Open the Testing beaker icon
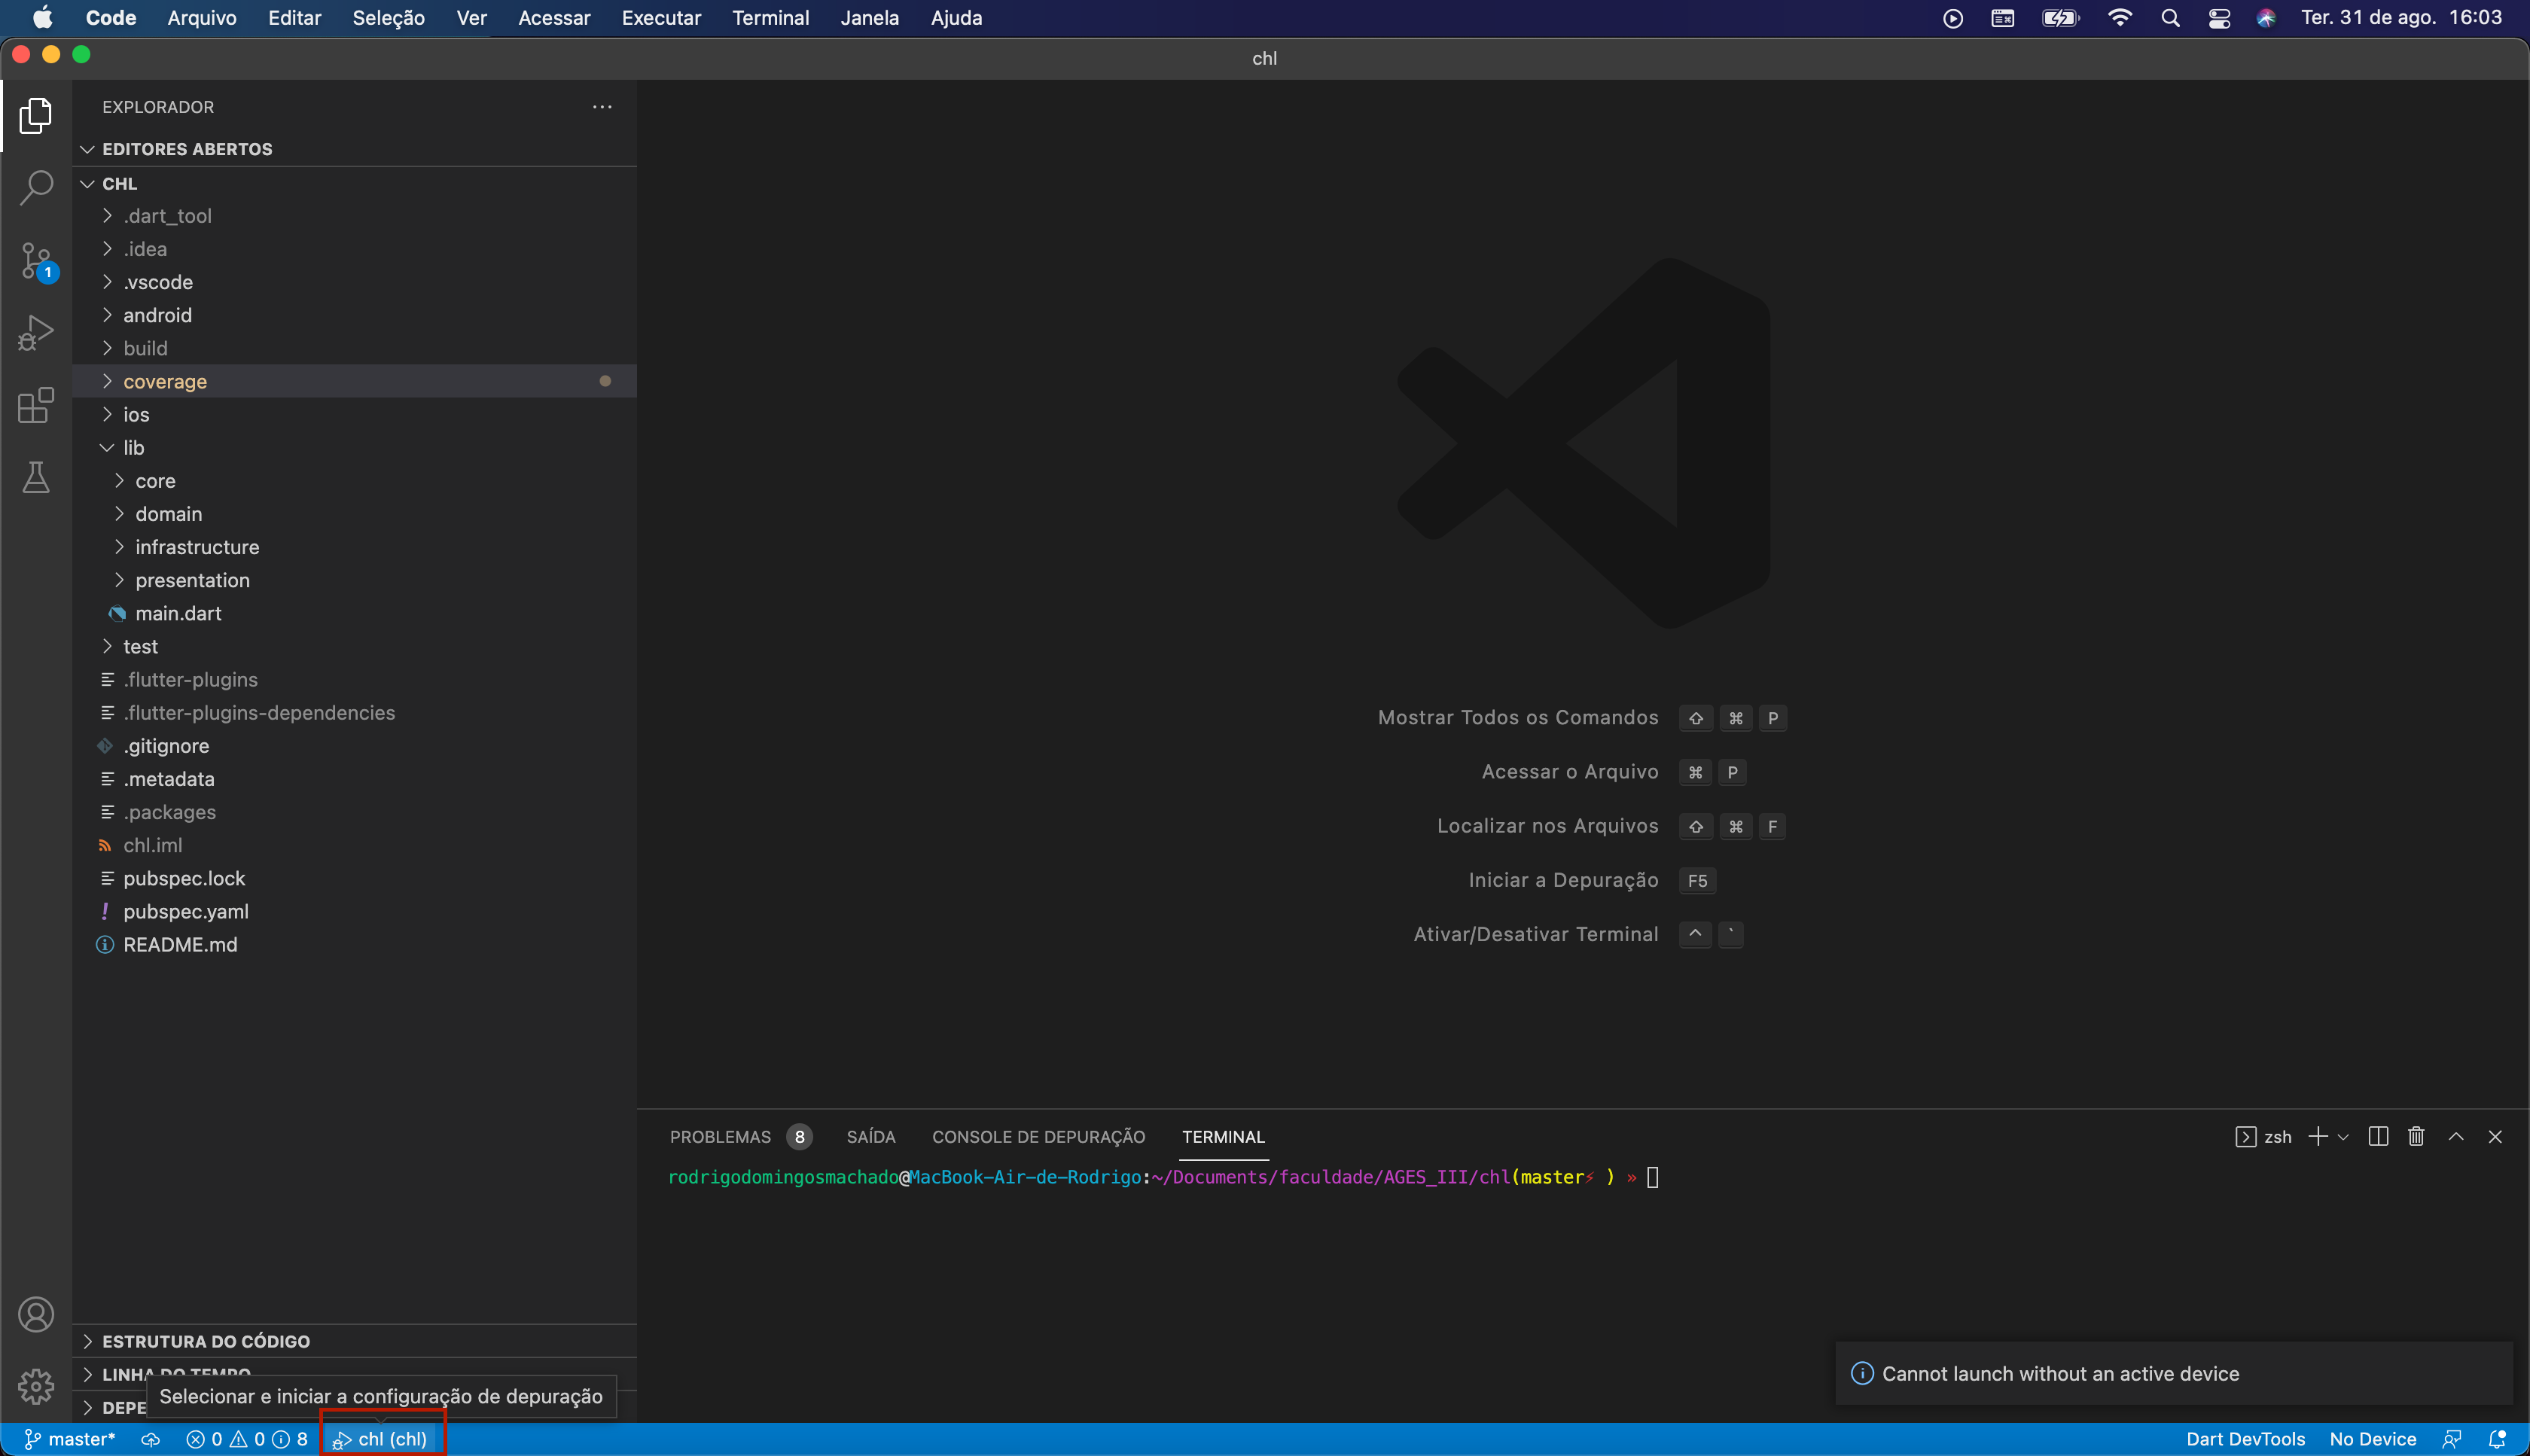 point(36,478)
